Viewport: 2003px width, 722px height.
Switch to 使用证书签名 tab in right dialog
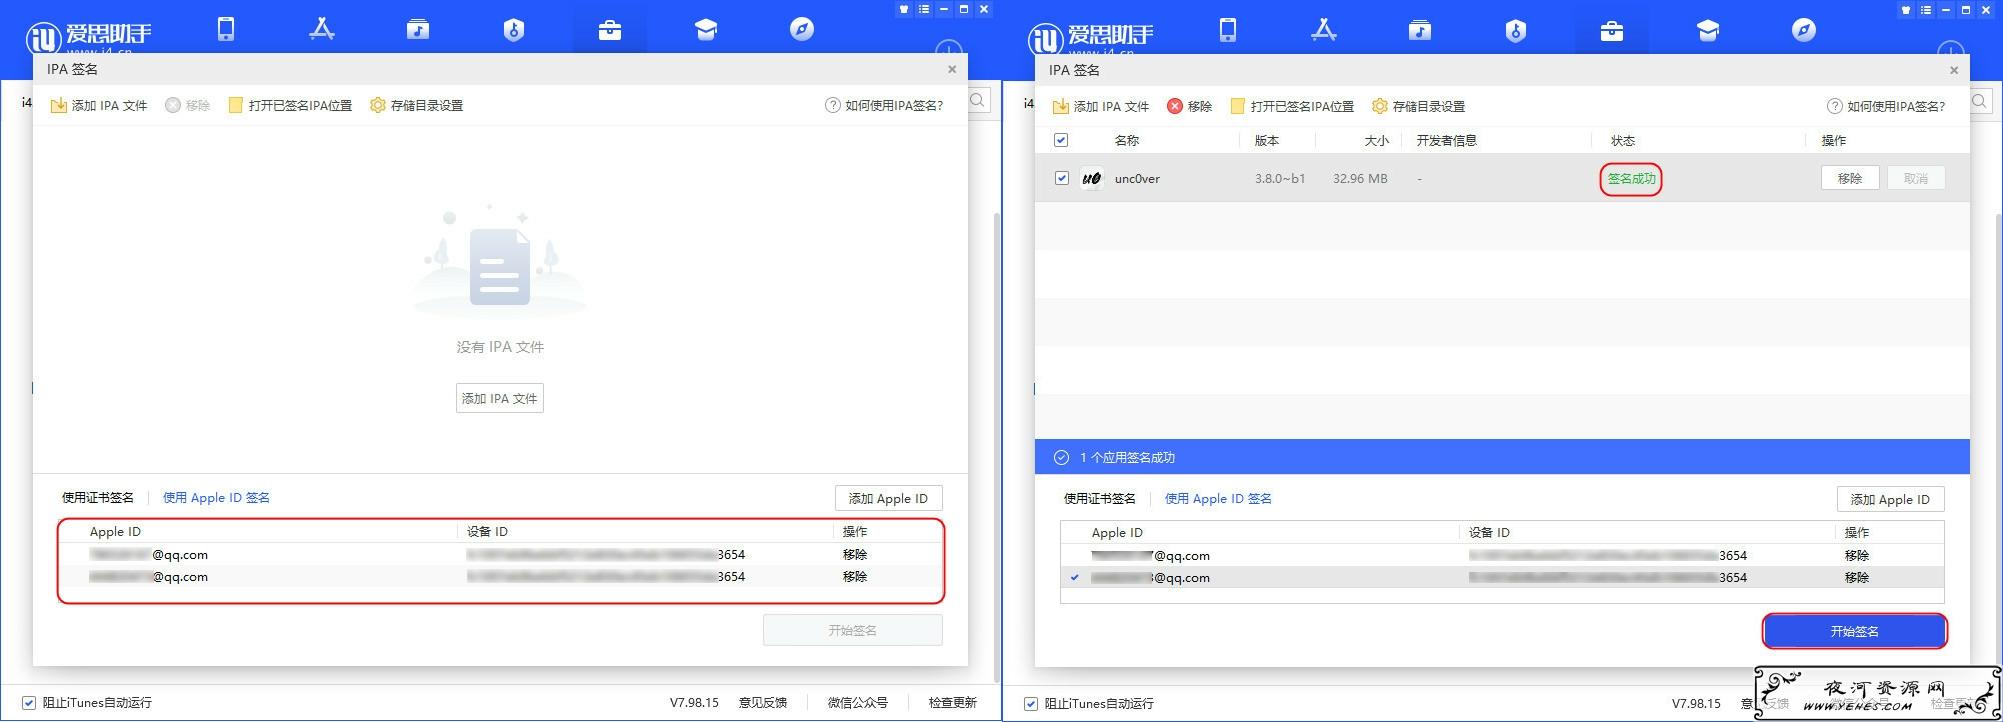point(1100,498)
